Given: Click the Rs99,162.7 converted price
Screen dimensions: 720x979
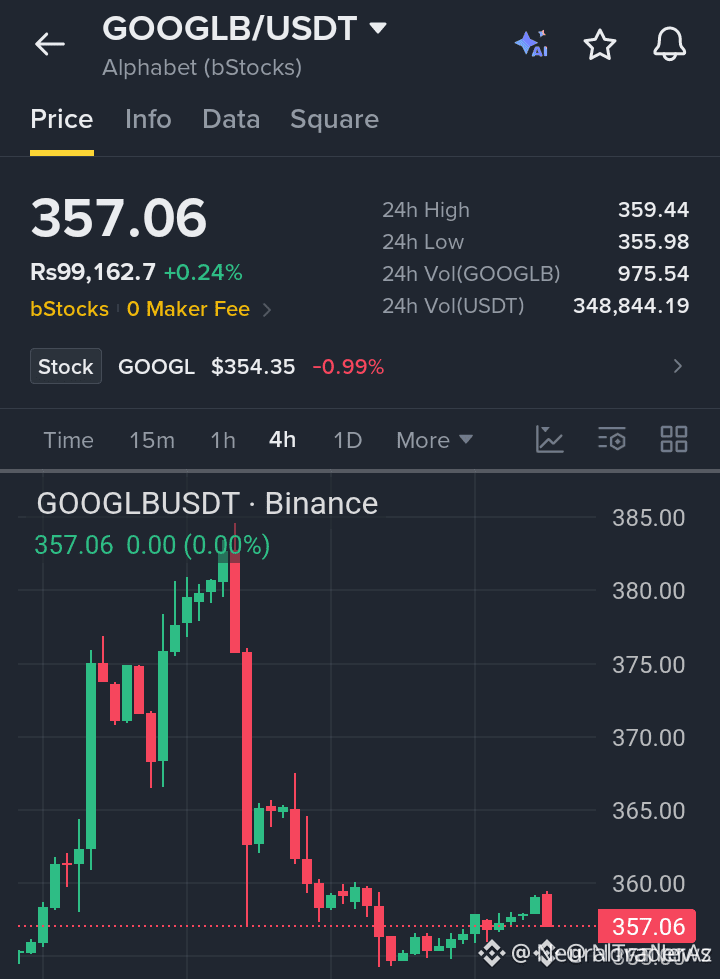Looking at the screenshot, I should (x=93, y=272).
